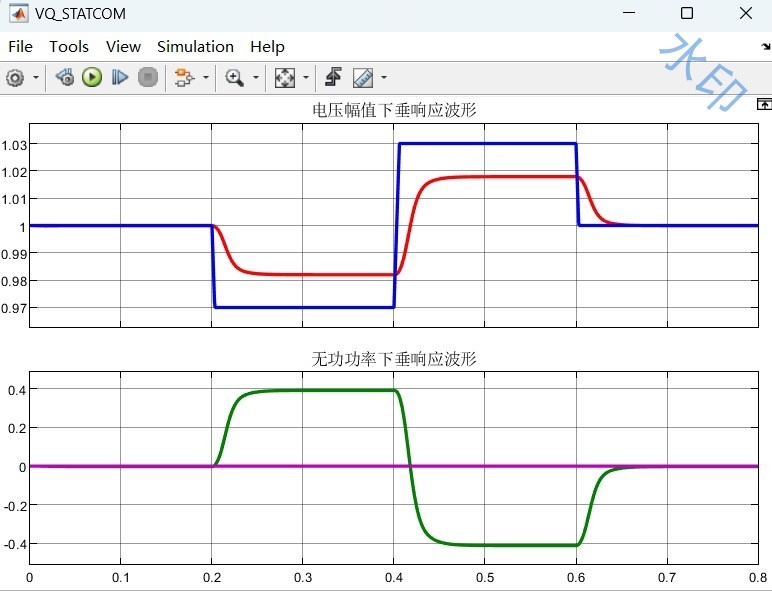The image size is (772, 591).
Task: Click the Step Back button
Action: tap(64, 77)
